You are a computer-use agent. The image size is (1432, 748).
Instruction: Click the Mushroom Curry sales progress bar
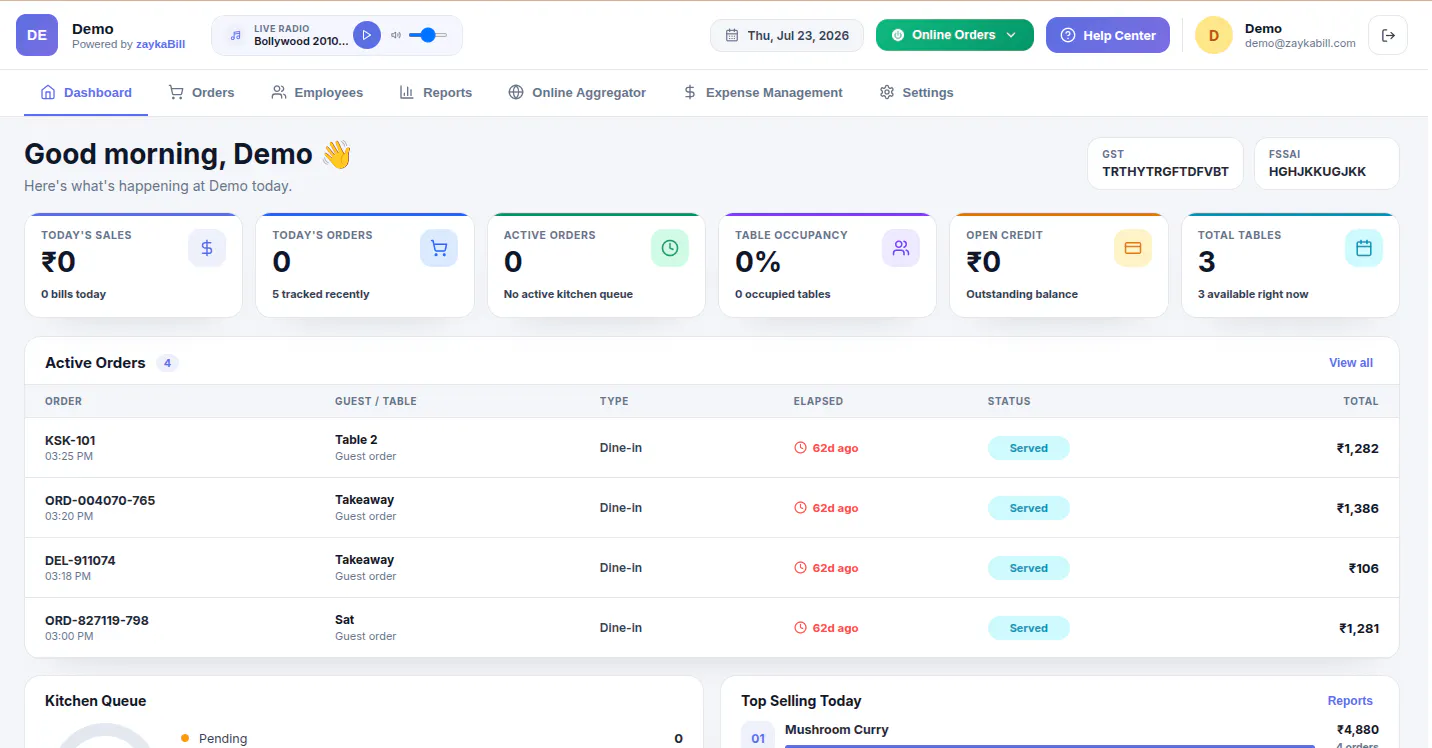tap(1050, 745)
